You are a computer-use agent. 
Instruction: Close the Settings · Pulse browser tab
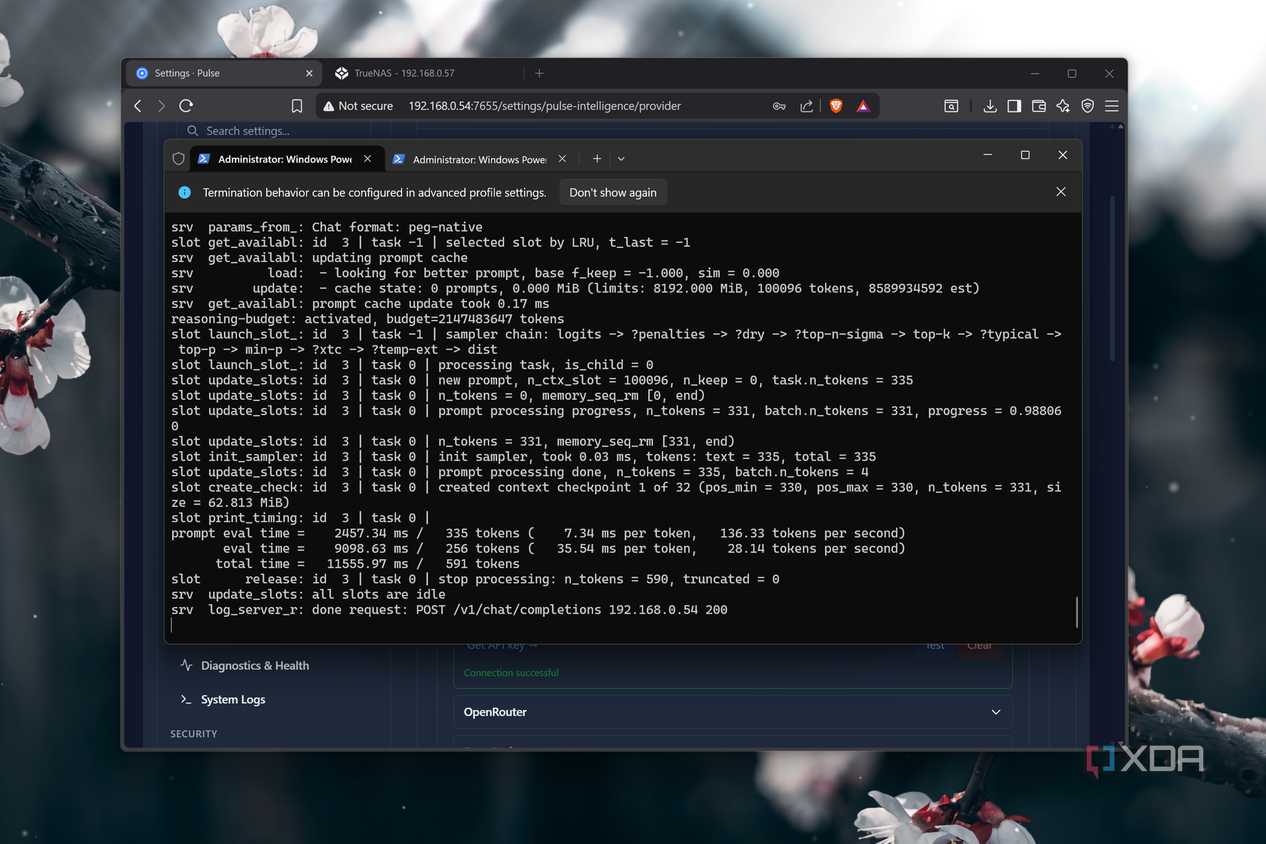coord(309,73)
